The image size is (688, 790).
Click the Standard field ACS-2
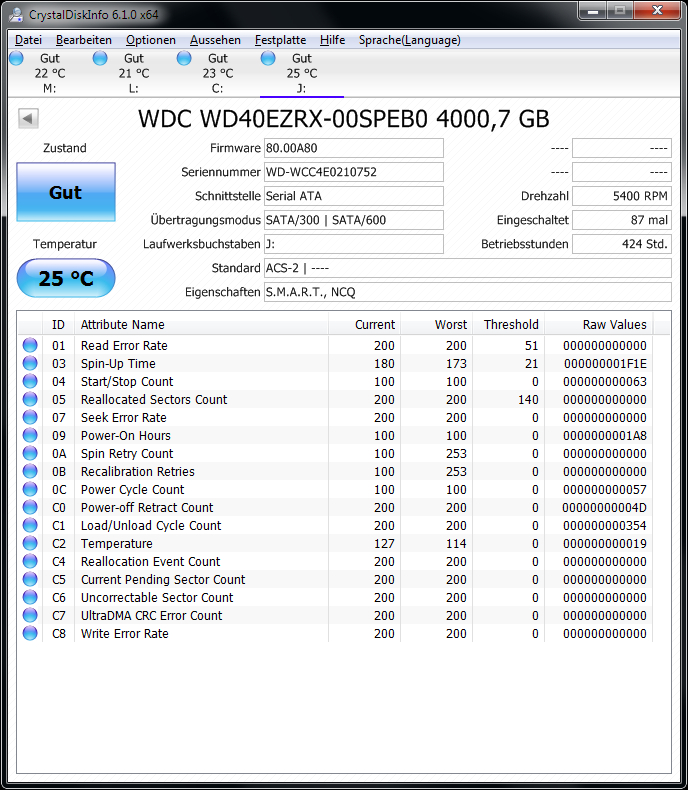tap(467, 268)
